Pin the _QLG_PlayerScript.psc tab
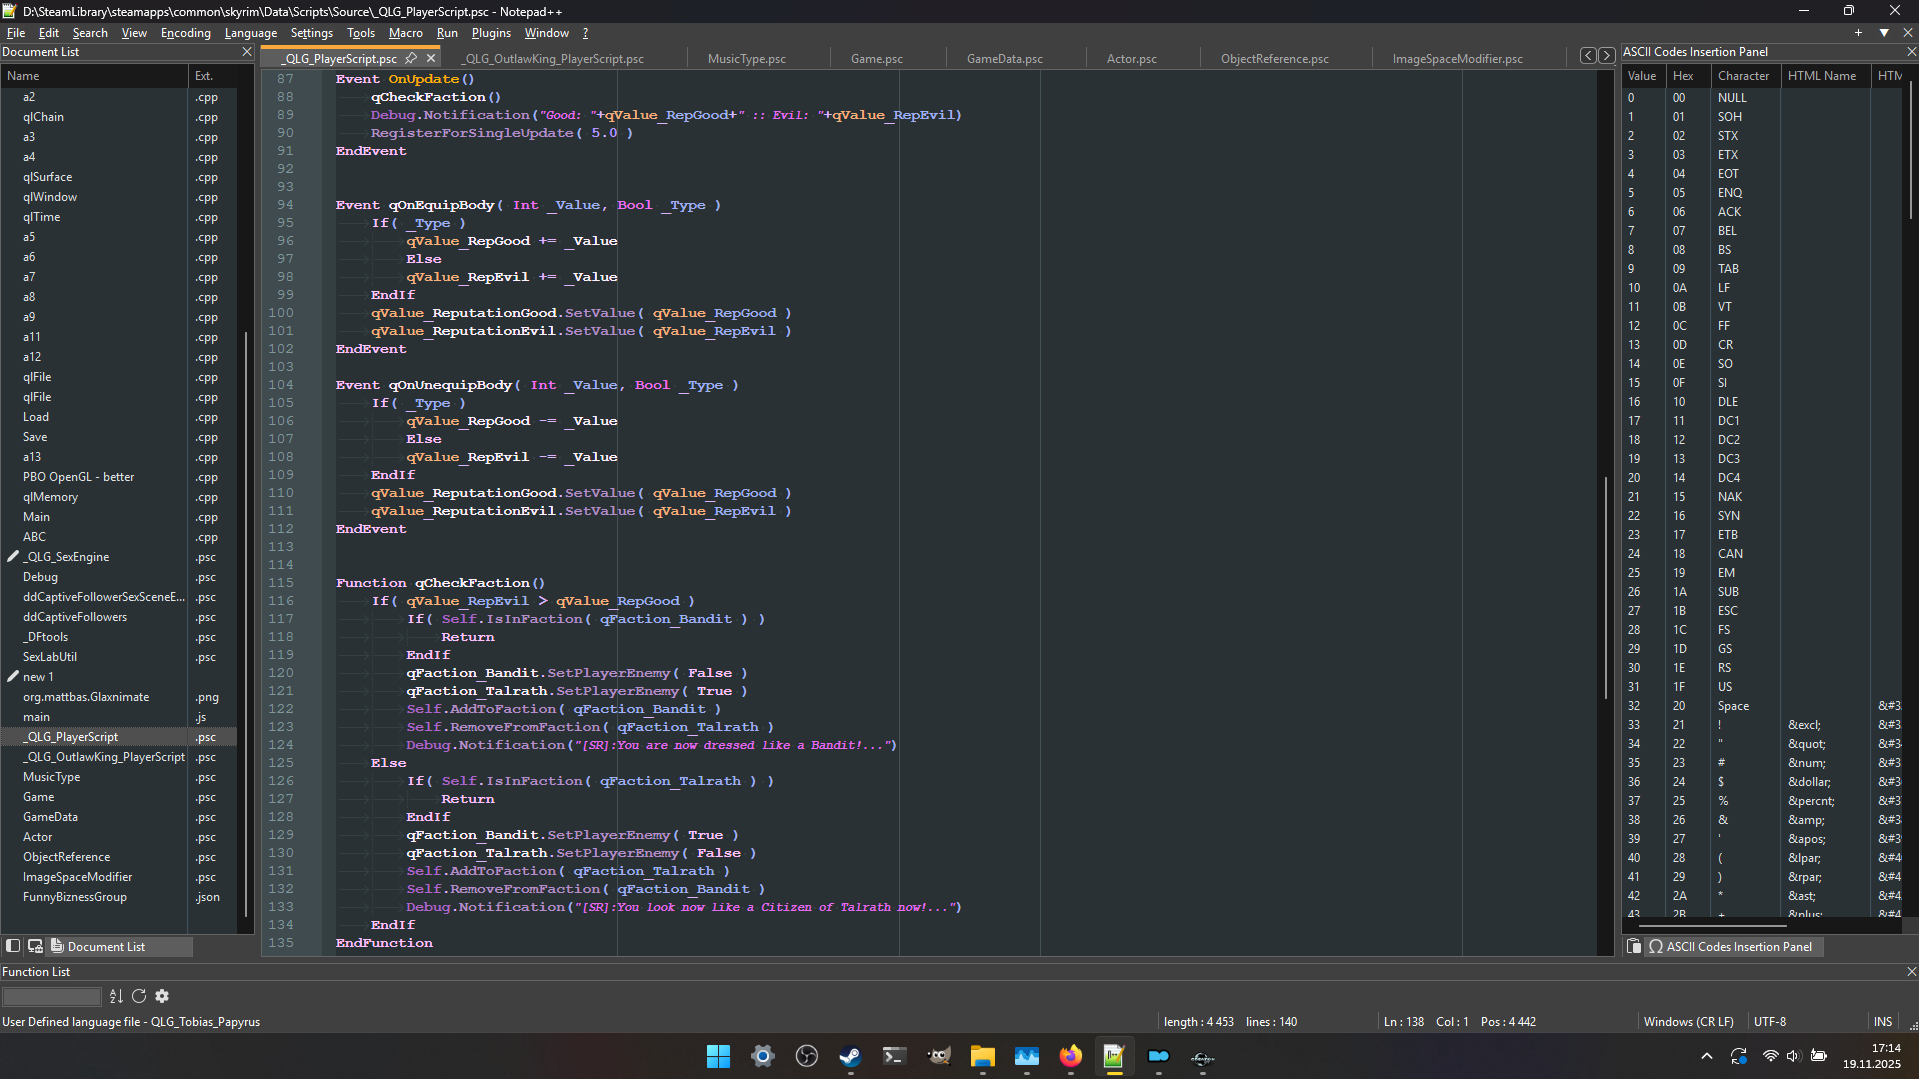 tap(411, 58)
